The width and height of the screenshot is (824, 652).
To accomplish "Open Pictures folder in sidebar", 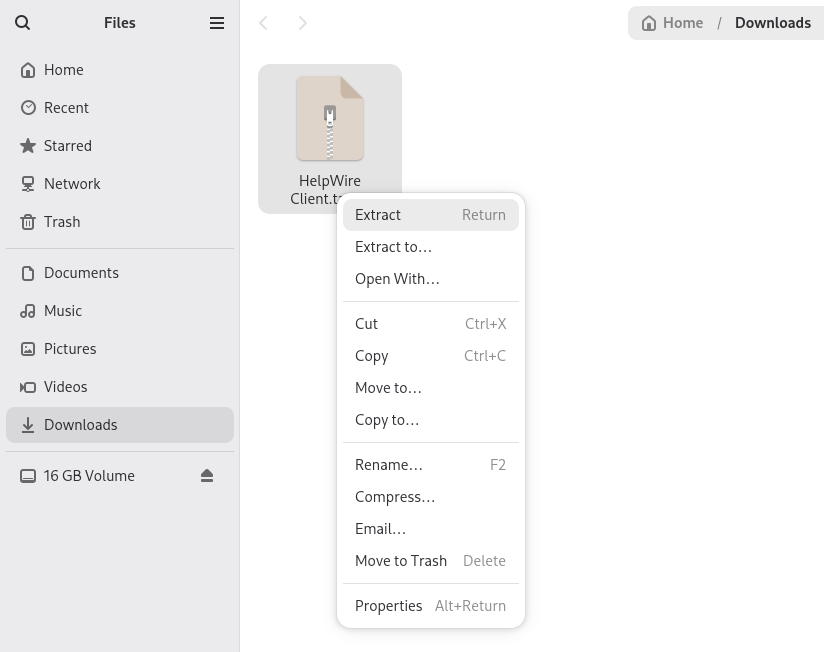I will (120, 349).
